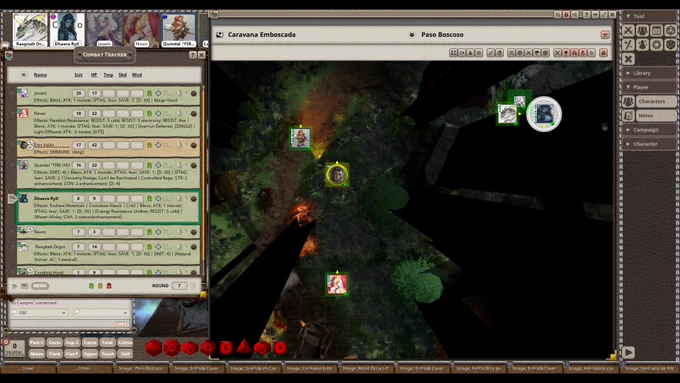The image size is (680, 383).
Task: Click the next round arrow beside Round
Action: click(x=193, y=285)
